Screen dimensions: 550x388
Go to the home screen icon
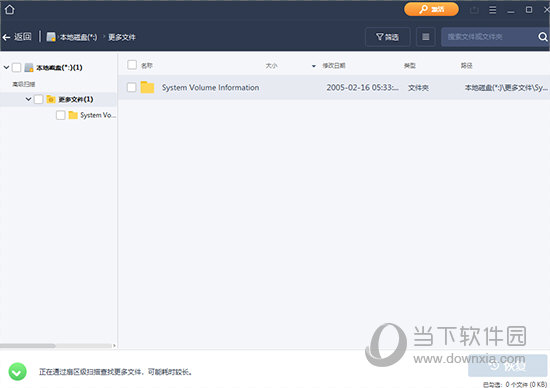click(x=9, y=9)
